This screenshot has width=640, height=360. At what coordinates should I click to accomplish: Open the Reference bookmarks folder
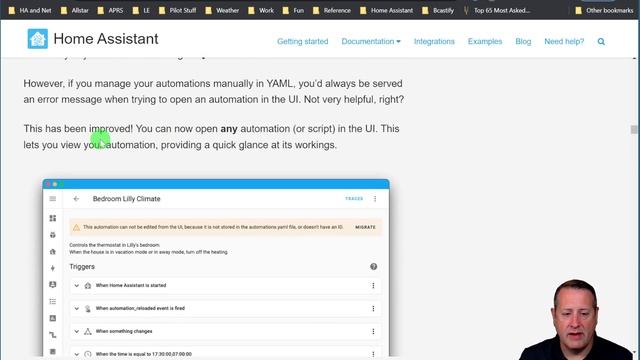[x=332, y=11]
